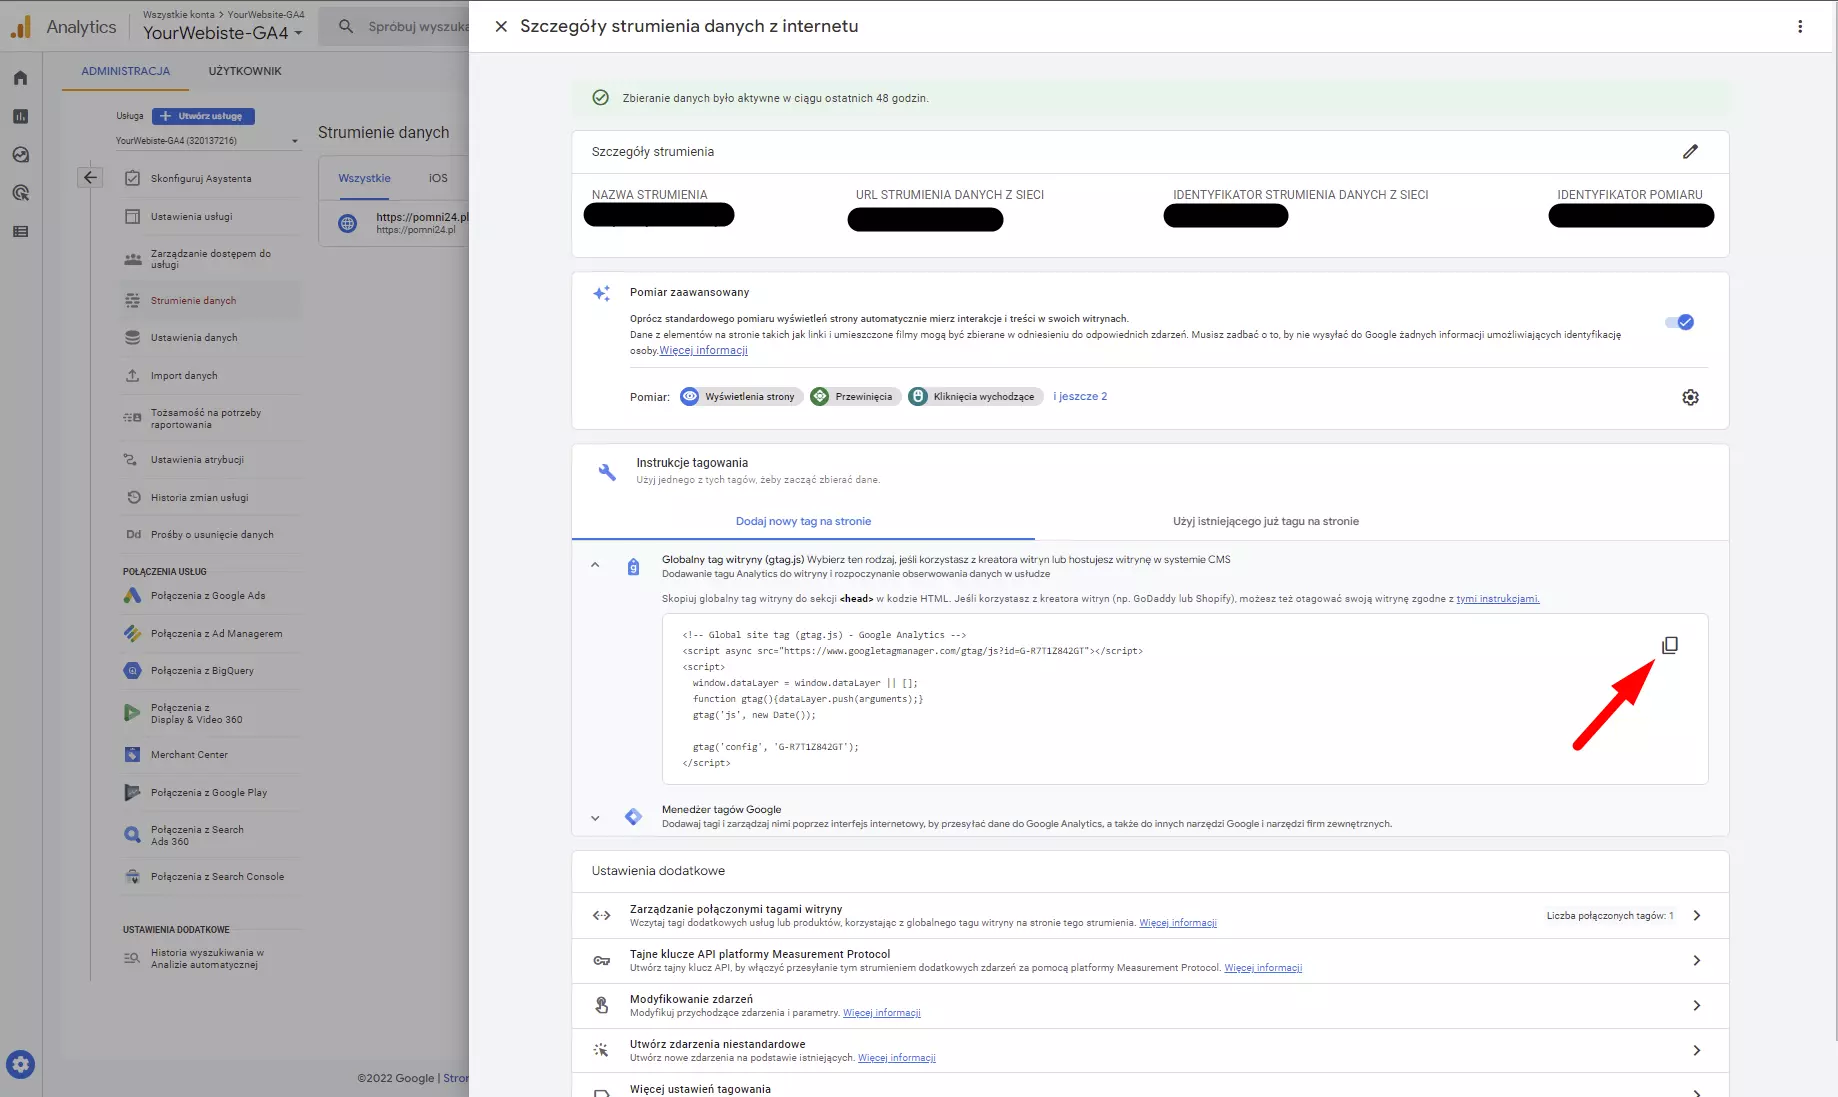Click the 'i jeszcze 2' link
Screen dimensions: 1838x1097
[x=1080, y=396]
